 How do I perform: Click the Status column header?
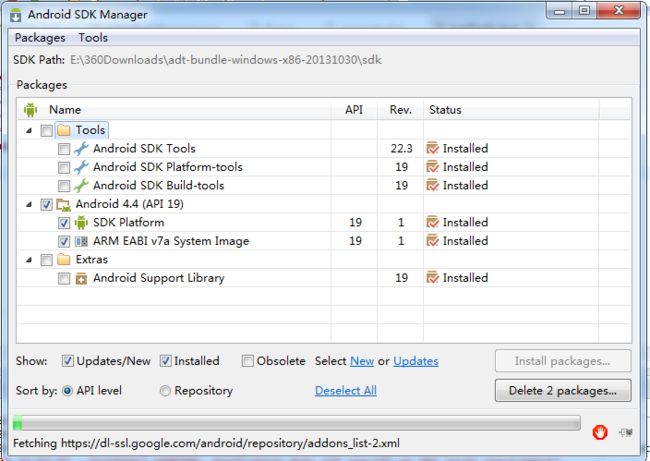(511, 110)
